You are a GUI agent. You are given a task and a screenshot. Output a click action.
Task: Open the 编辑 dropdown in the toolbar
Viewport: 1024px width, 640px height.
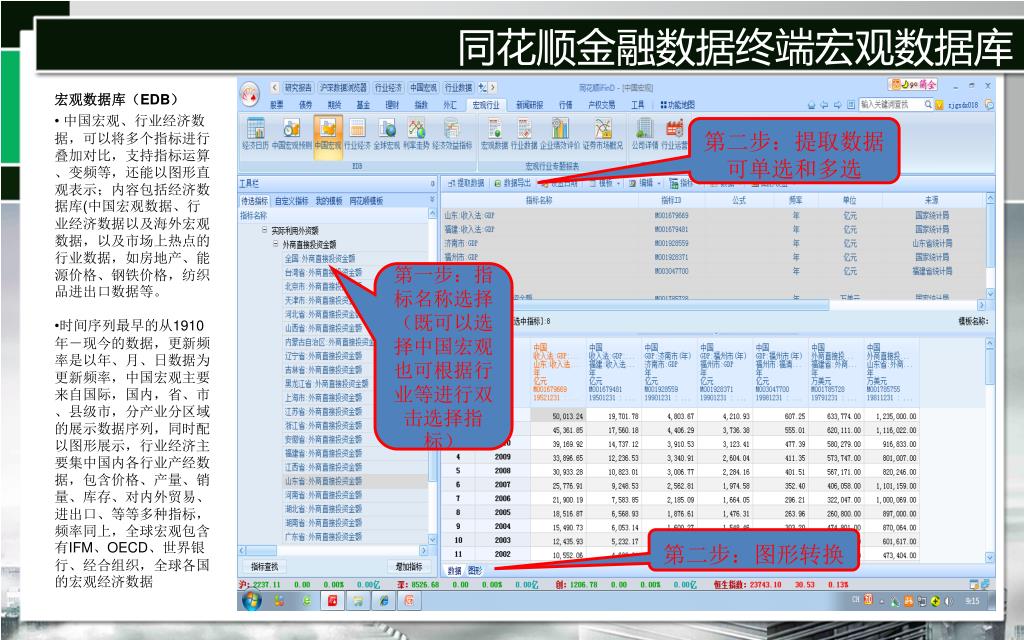[645, 184]
